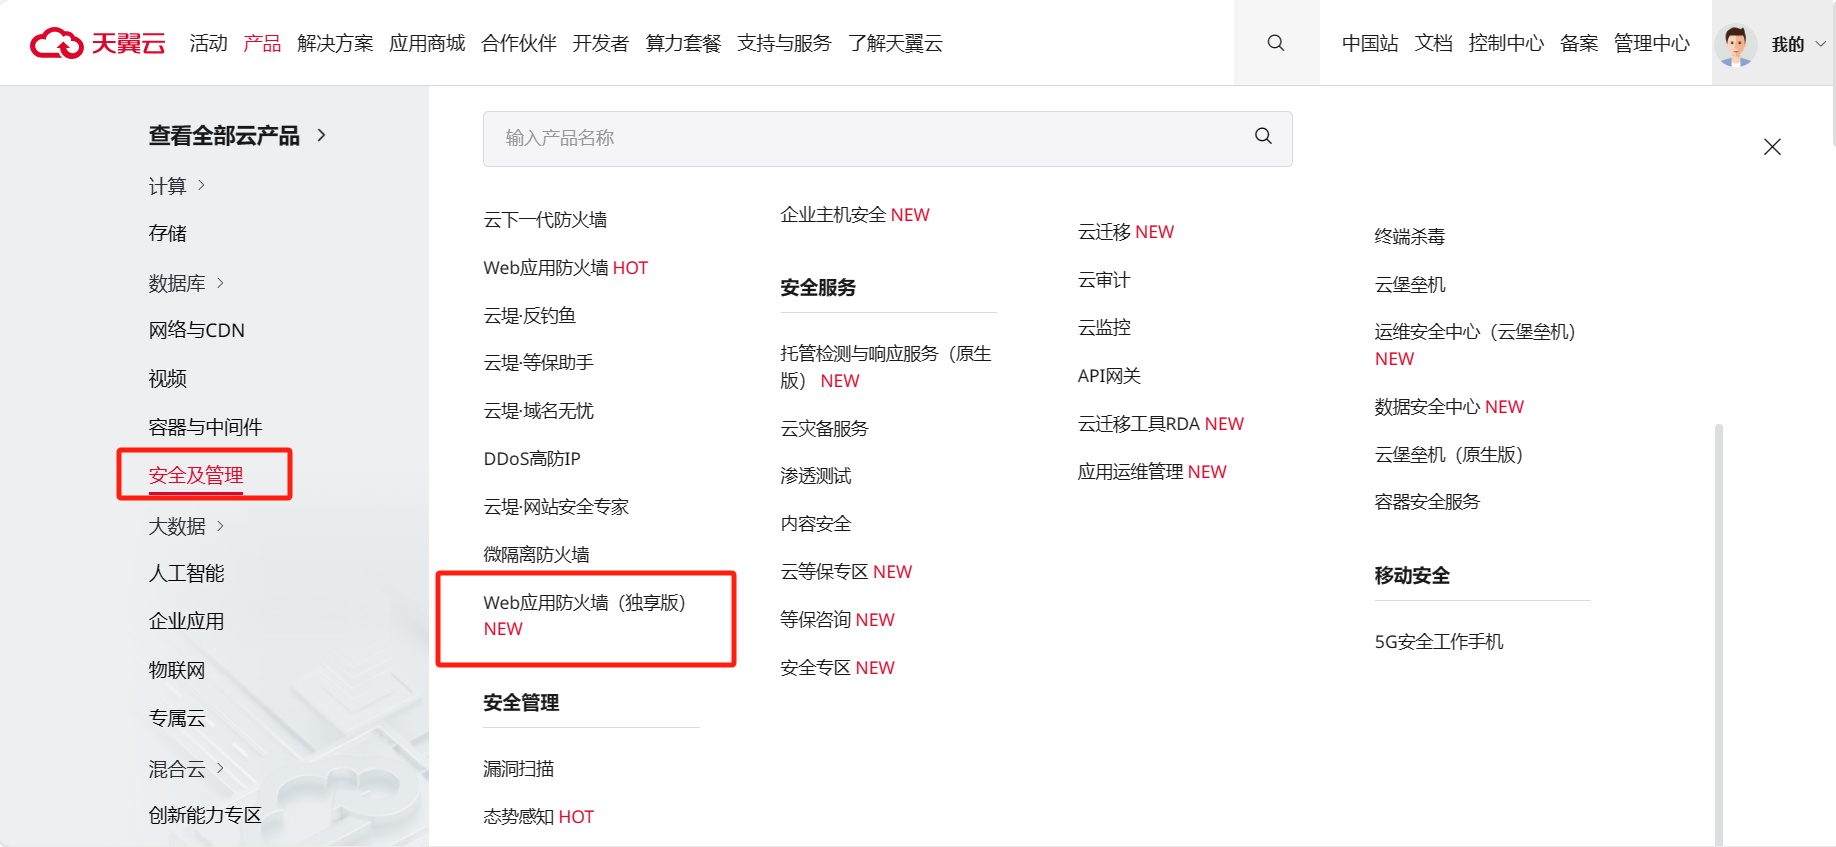Select the 物联网 category
The height and width of the screenshot is (847, 1836).
coord(177,670)
